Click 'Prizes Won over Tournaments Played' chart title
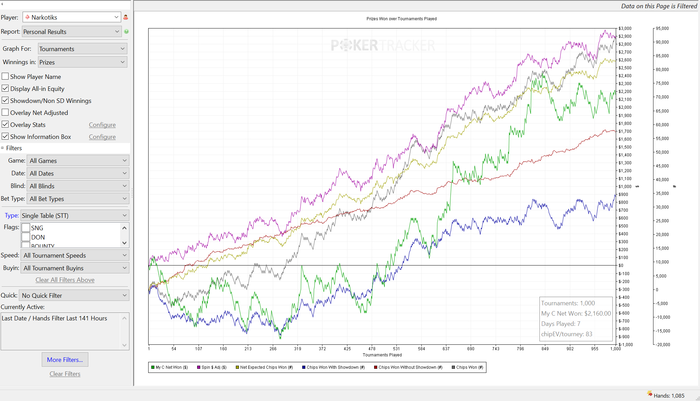 point(401,19)
